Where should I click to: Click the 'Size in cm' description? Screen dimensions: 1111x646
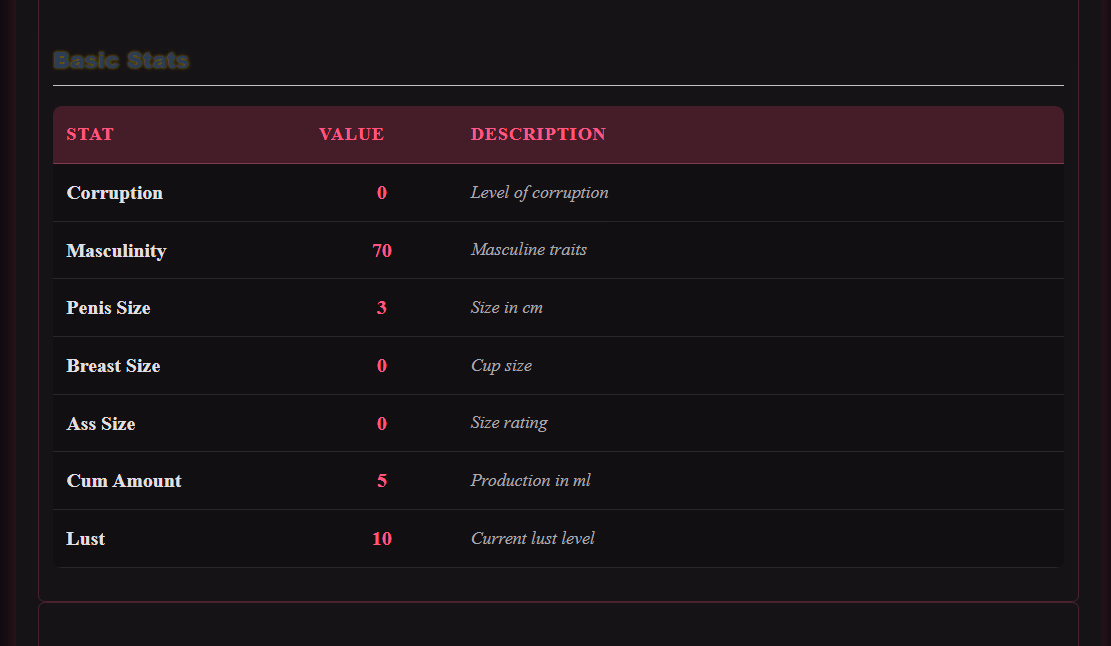(x=506, y=308)
